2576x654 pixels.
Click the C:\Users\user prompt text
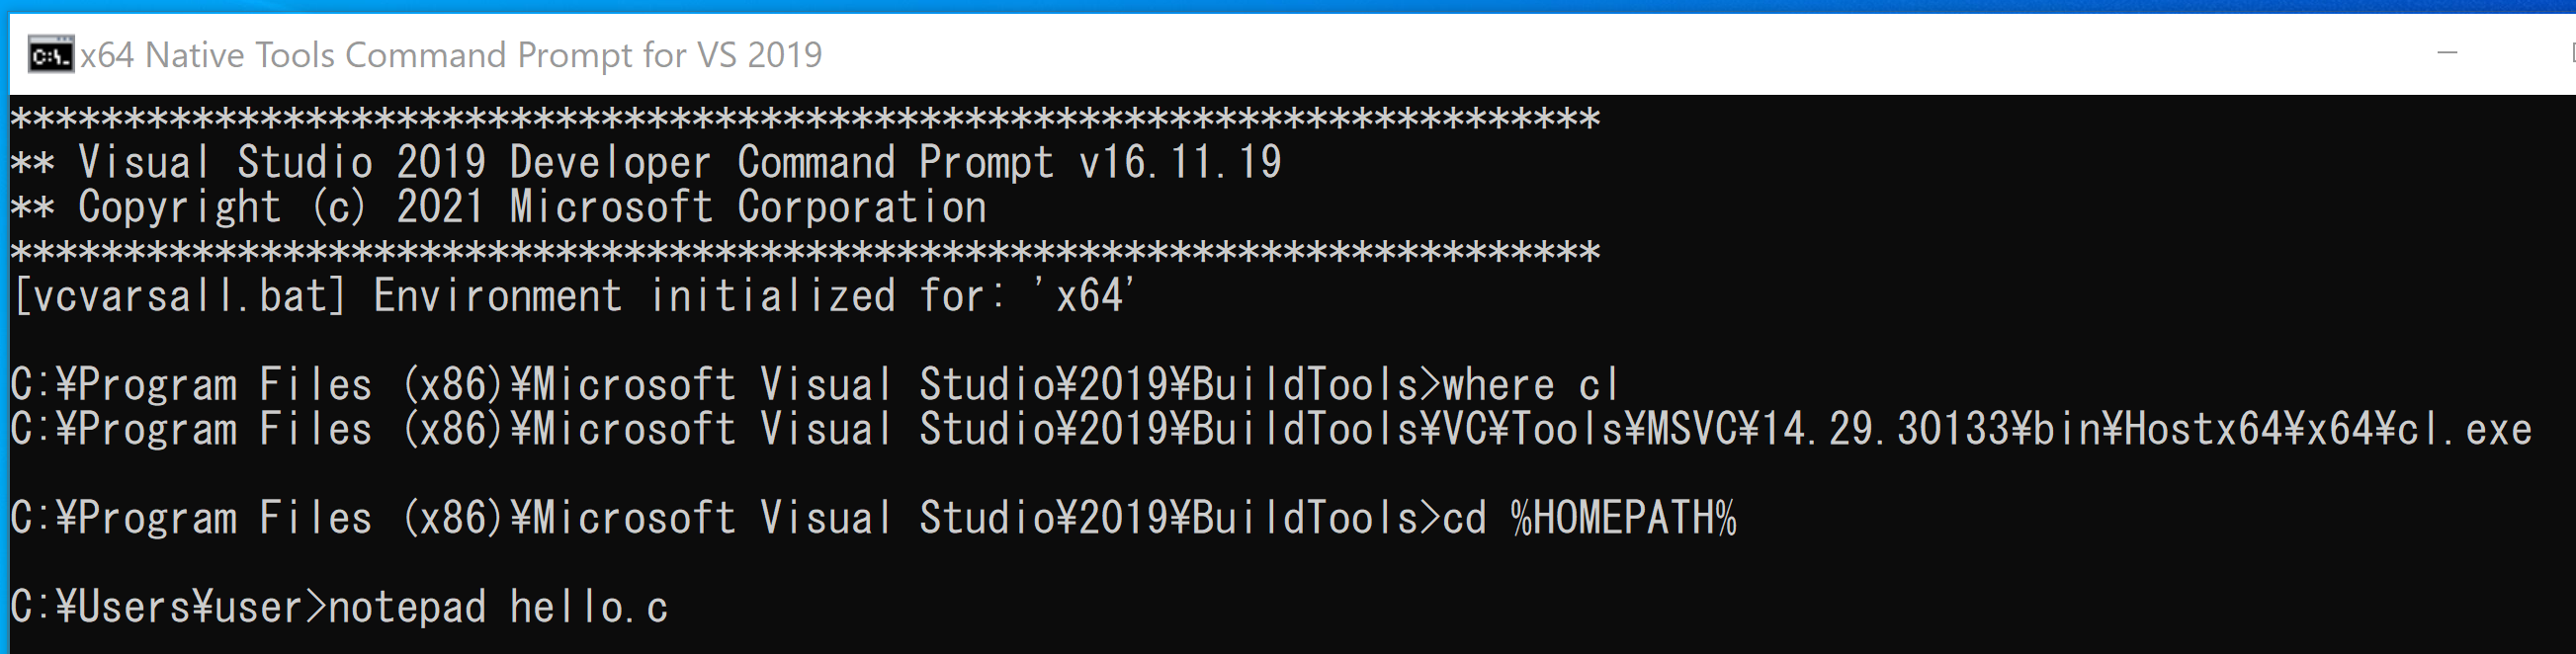coord(169,607)
